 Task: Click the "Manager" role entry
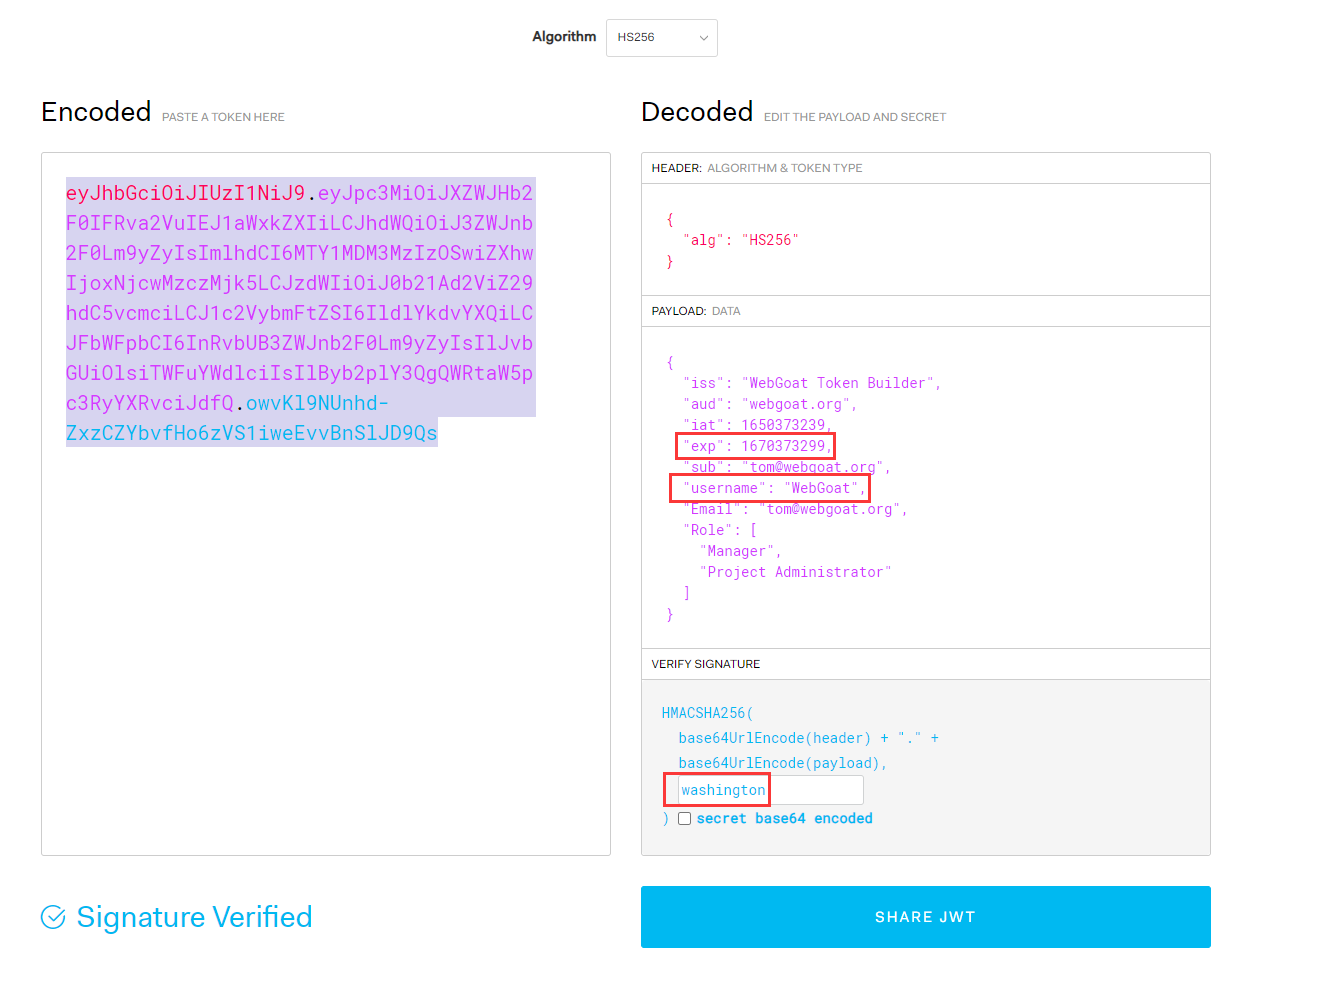point(741,551)
